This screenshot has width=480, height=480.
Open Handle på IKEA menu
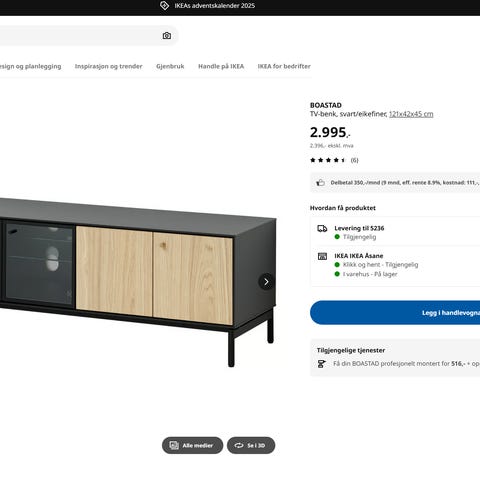click(x=221, y=66)
